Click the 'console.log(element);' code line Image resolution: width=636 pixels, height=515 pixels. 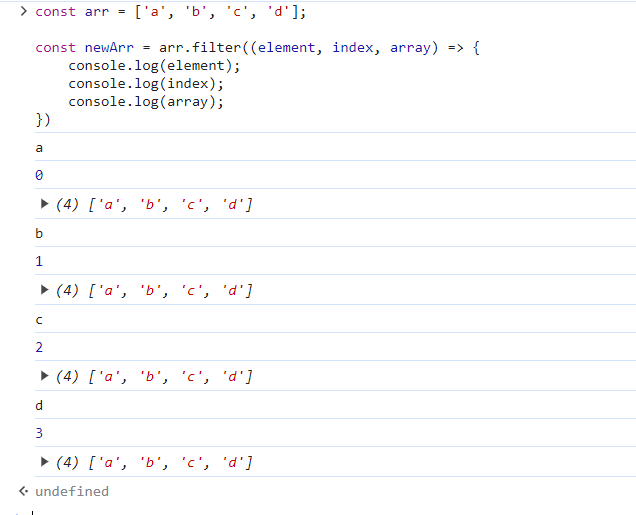pos(154,66)
